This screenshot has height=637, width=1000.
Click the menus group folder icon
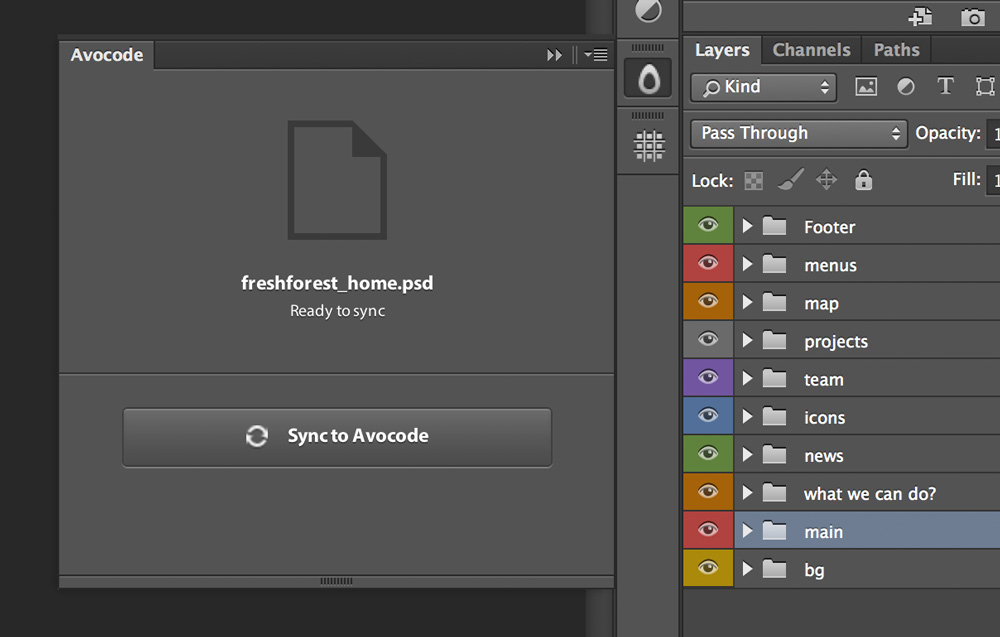[774, 264]
